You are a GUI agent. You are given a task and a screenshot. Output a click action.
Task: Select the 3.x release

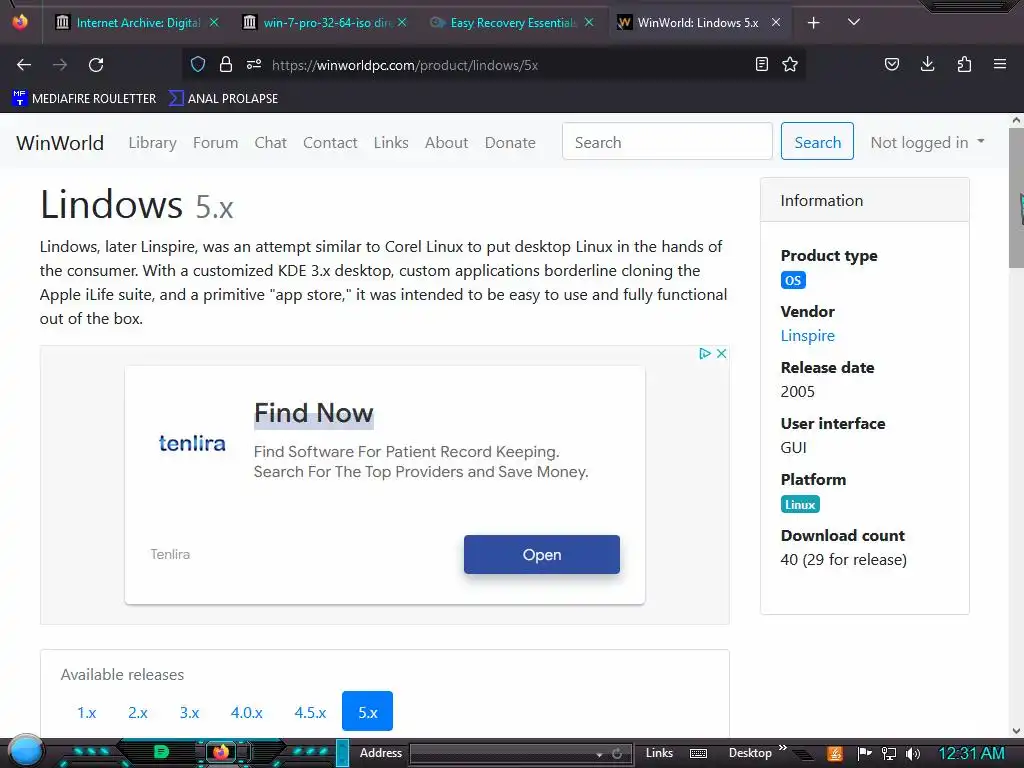(x=189, y=712)
